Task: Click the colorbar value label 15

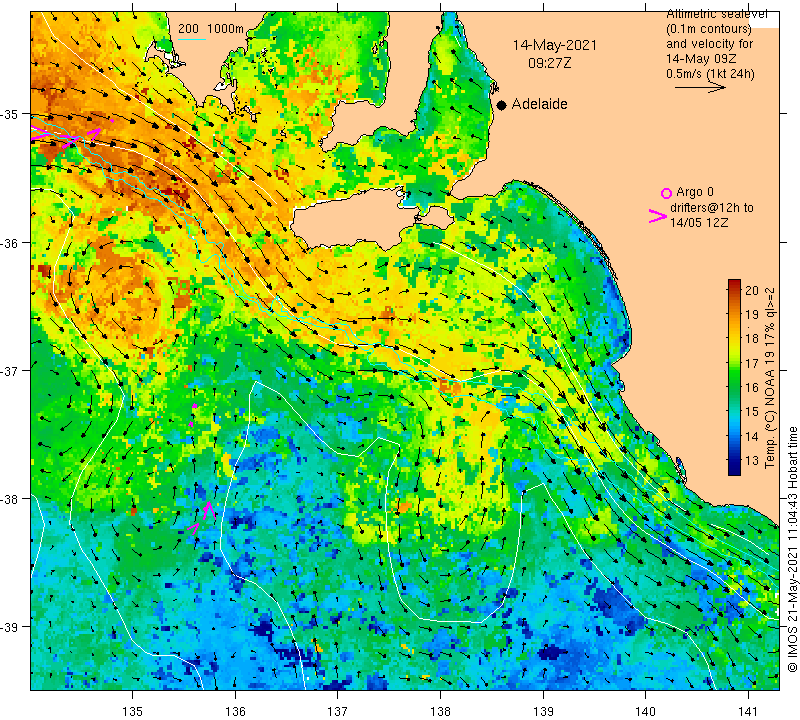Action: click(x=752, y=412)
